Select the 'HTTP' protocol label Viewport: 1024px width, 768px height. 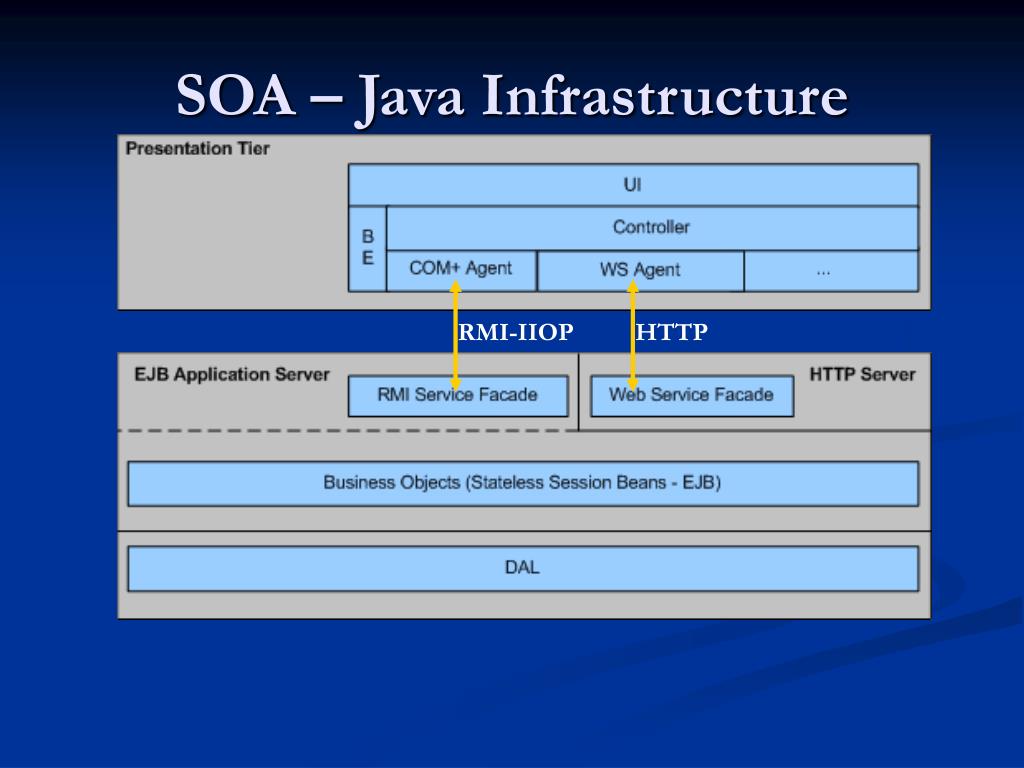tap(671, 332)
